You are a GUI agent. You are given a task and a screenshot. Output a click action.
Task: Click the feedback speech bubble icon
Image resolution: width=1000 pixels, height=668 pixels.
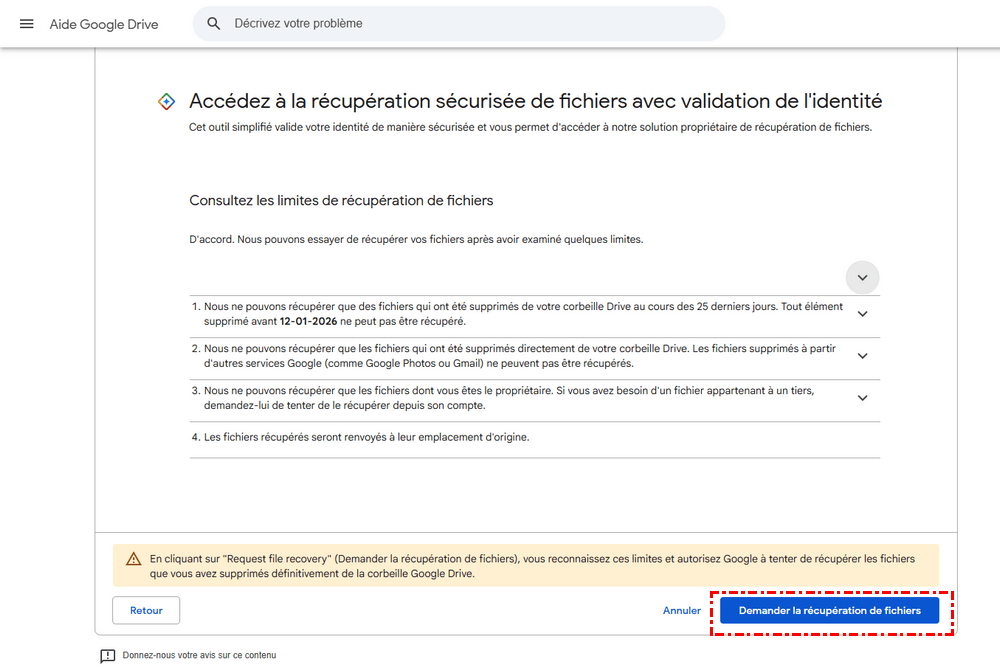(x=108, y=656)
